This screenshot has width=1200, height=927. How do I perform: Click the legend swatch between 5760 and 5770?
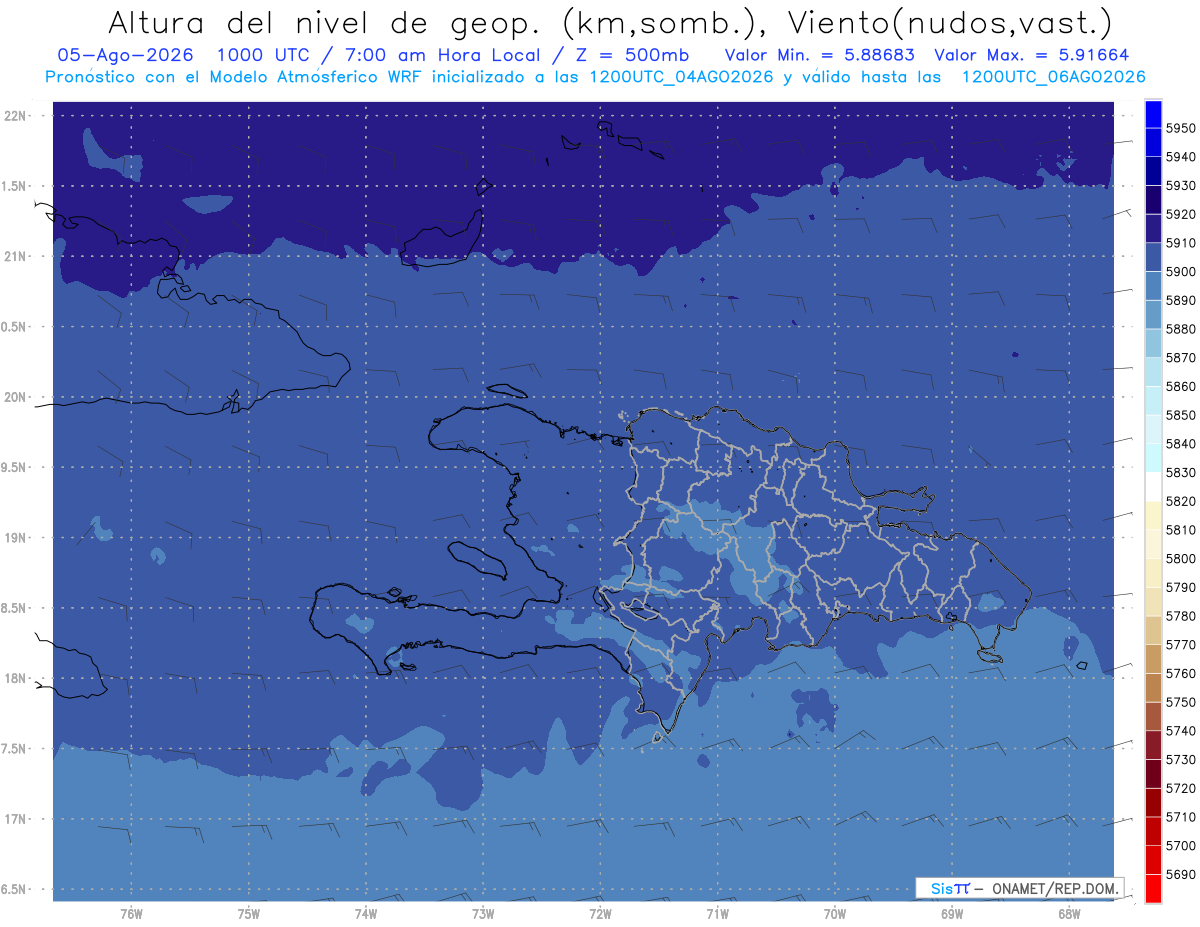click(1153, 659)
